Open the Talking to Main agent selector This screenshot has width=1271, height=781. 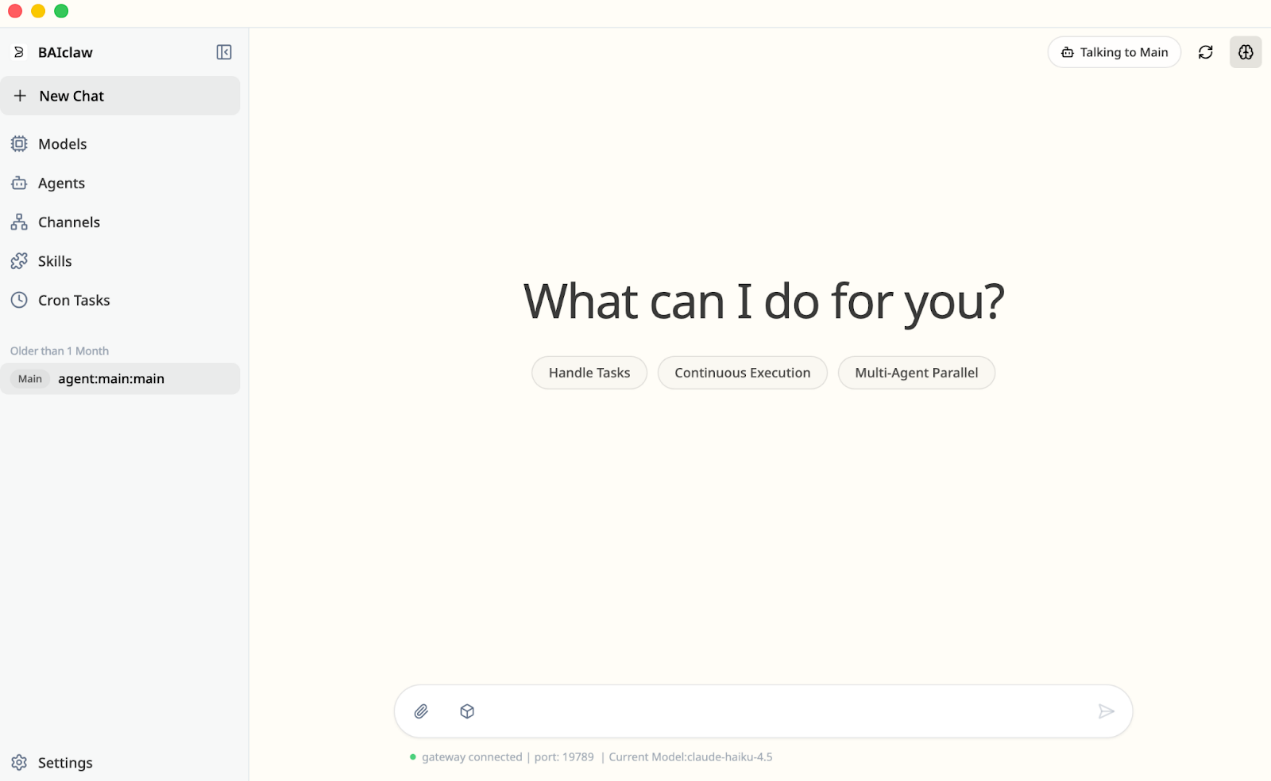click(x=1114, y=52)
